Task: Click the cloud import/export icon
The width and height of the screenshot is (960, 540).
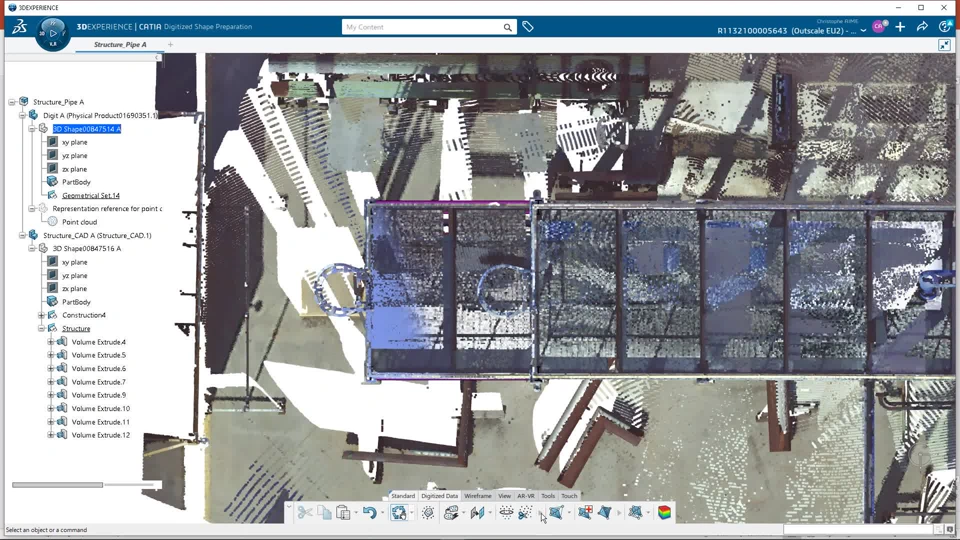Action: (x=451, y=512)
